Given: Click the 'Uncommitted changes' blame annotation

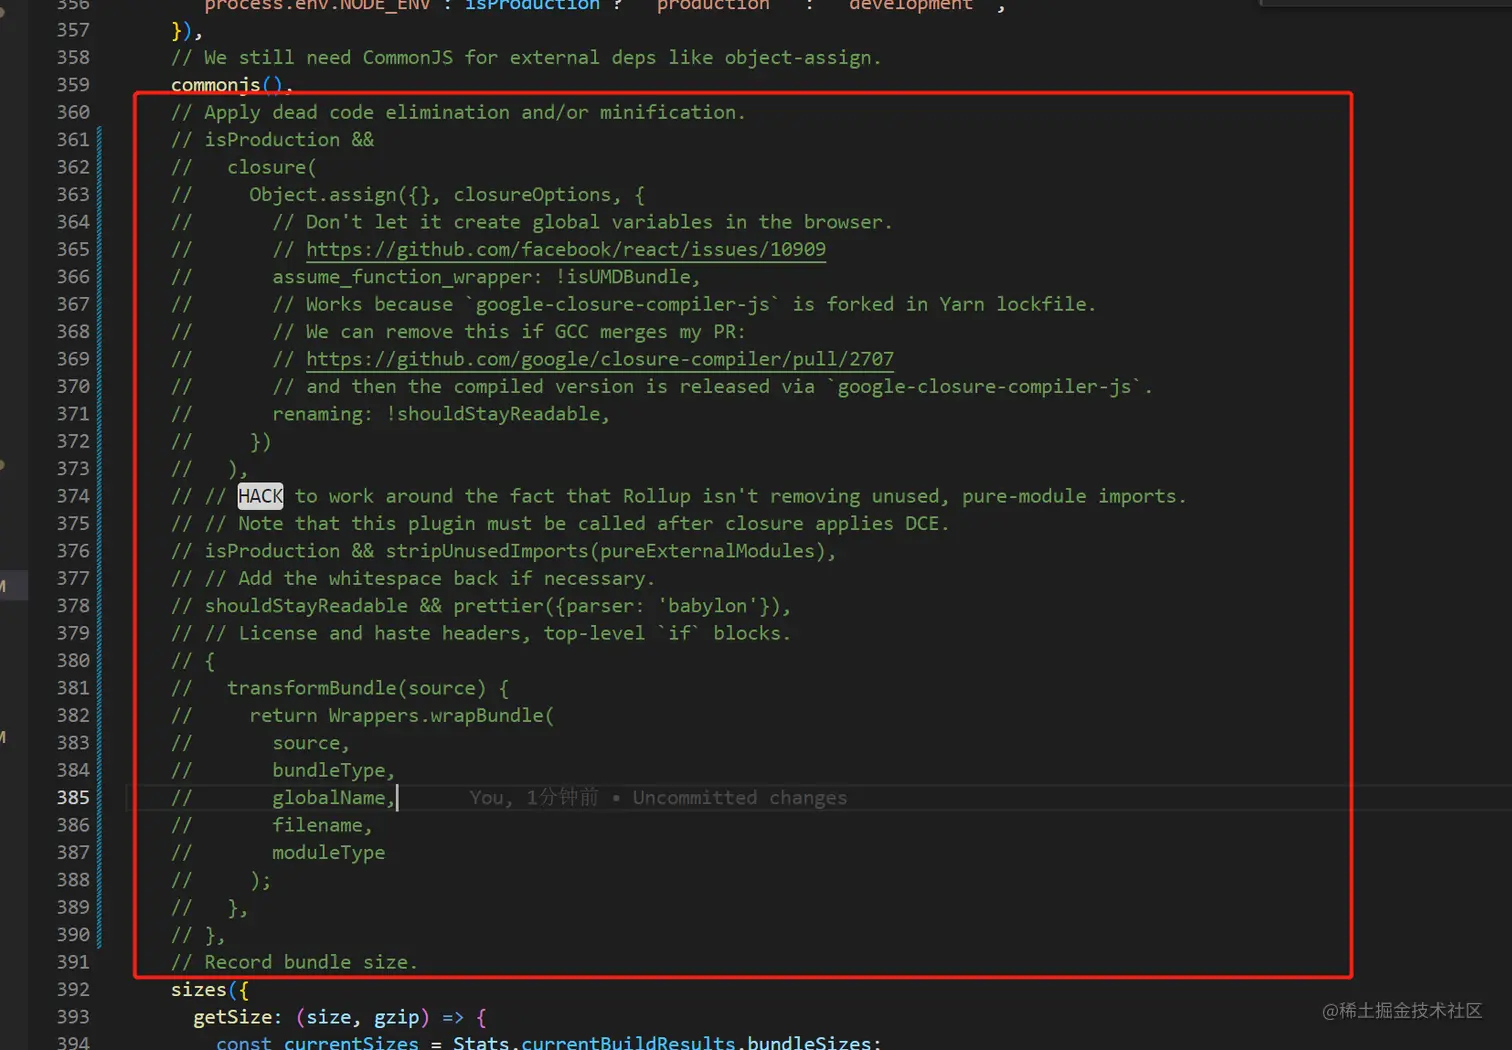Looking at the screenshot, I should pyautogui.click(x=740, y=798).
